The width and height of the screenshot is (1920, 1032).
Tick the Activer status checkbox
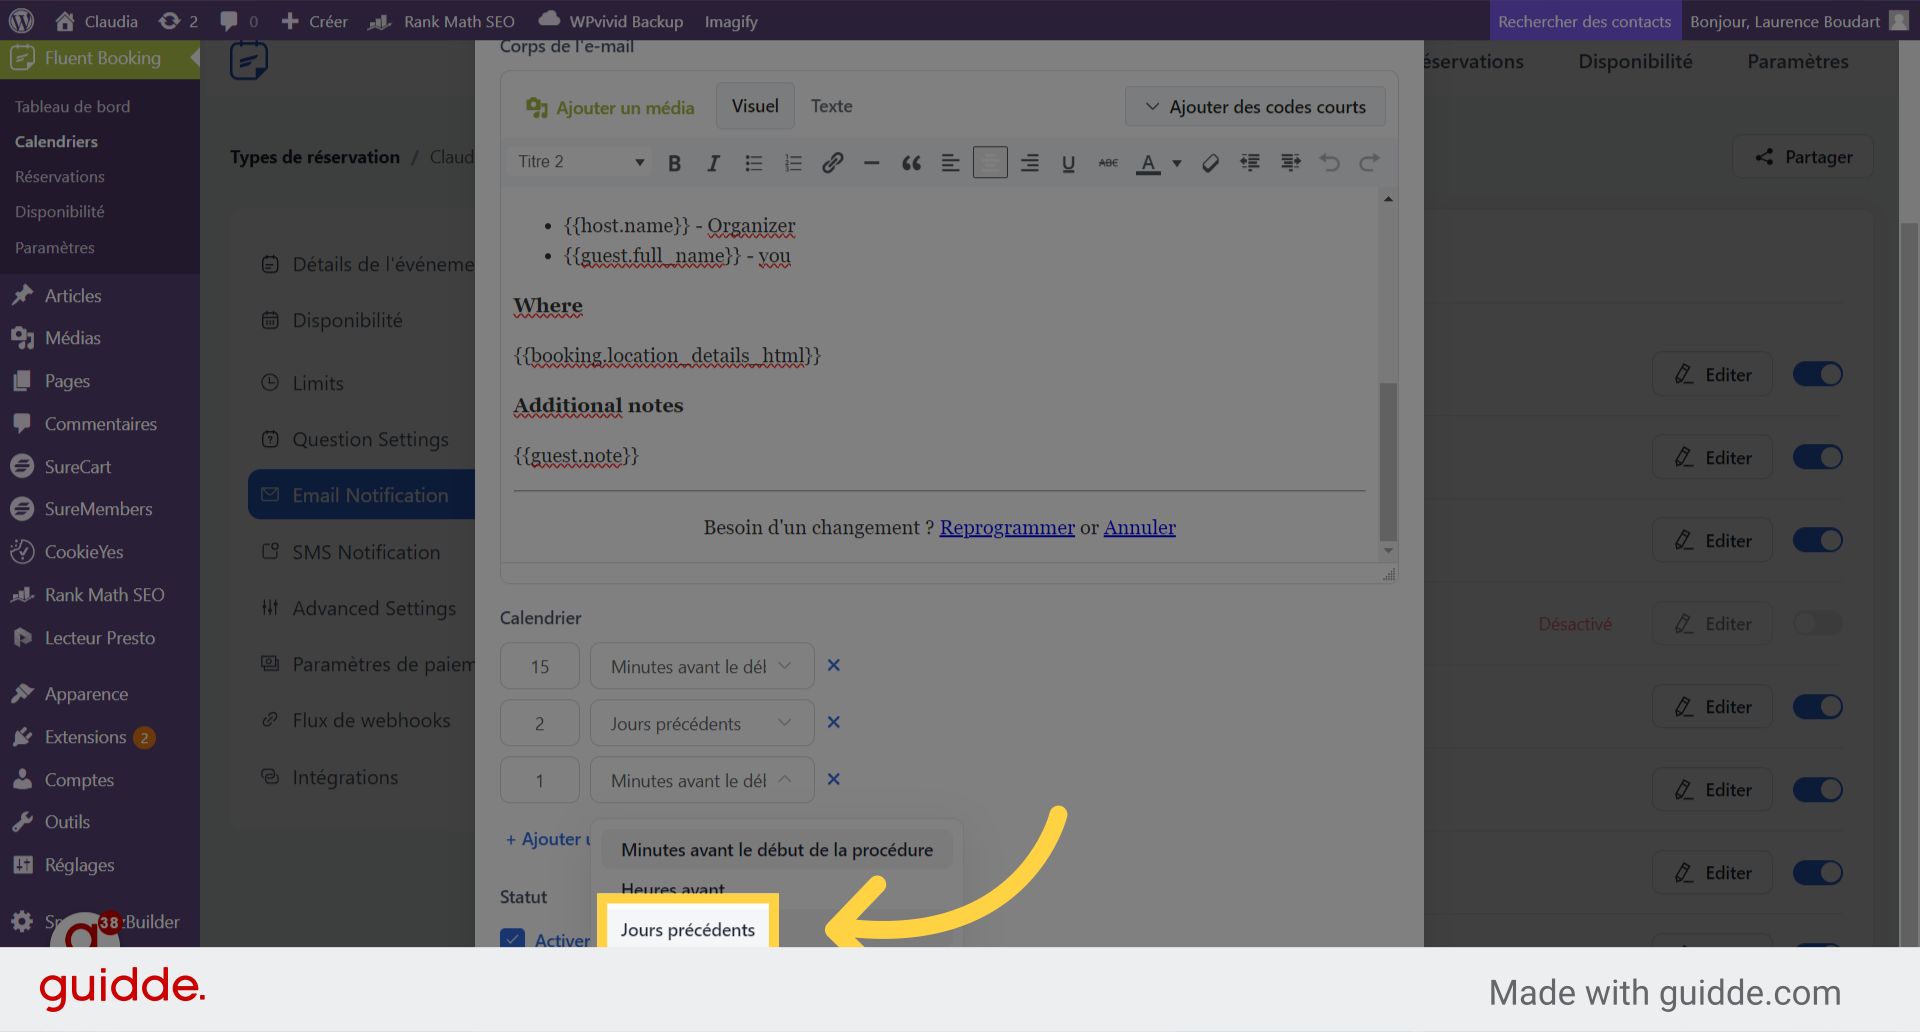point(512,939)
